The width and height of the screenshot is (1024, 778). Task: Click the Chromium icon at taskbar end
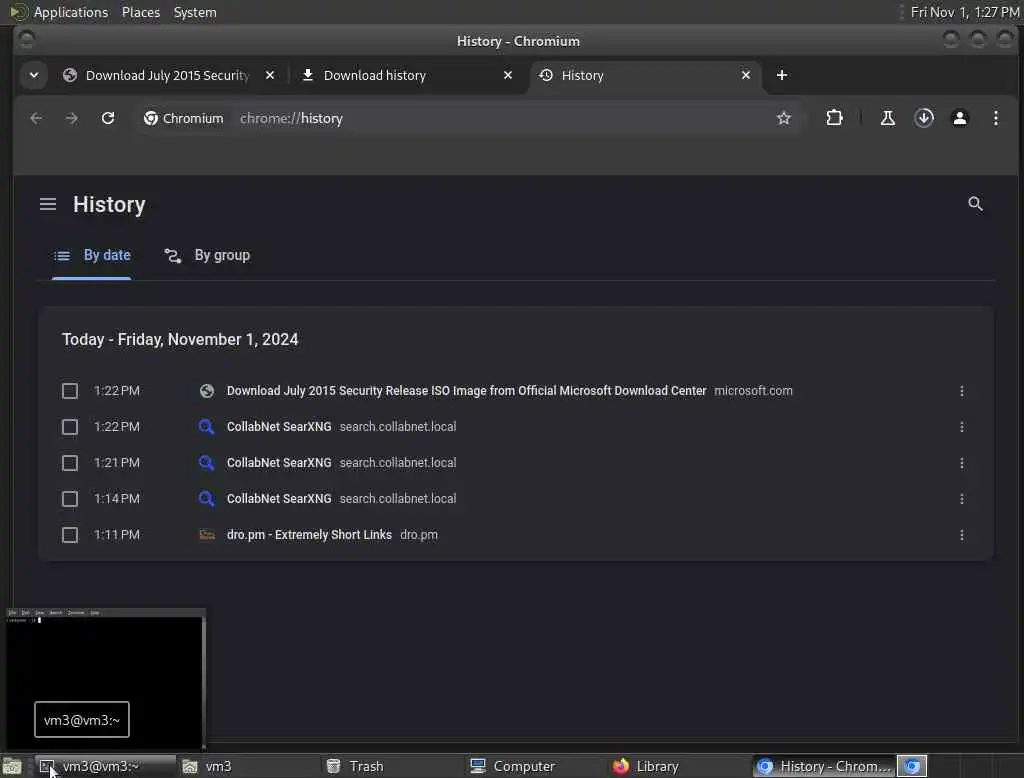pyautogui.click(x=912, y=766)
